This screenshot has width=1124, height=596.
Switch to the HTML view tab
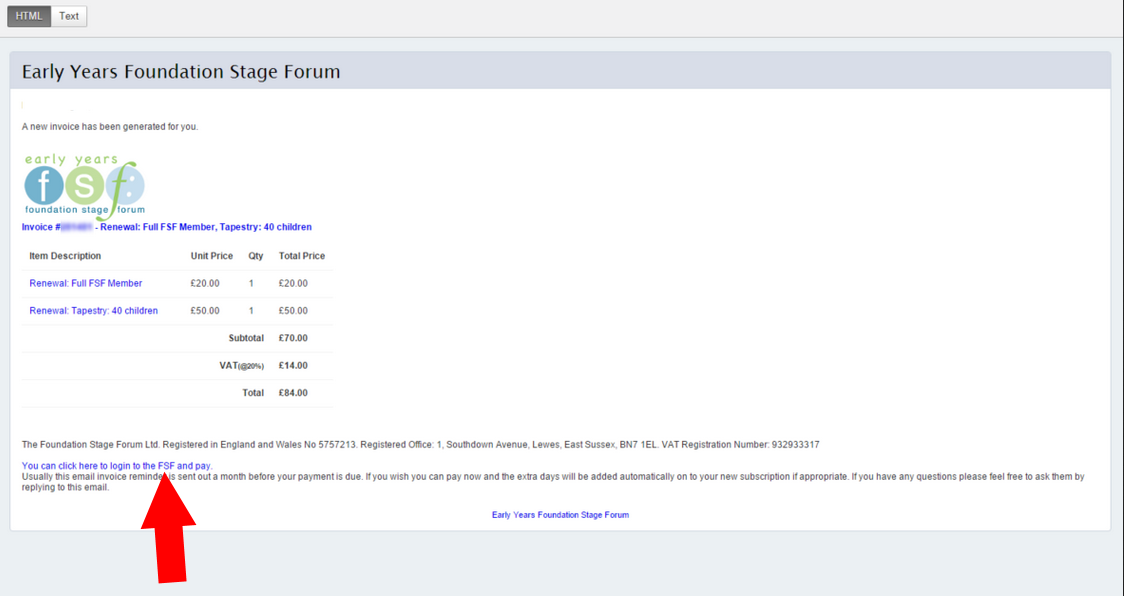29,16
